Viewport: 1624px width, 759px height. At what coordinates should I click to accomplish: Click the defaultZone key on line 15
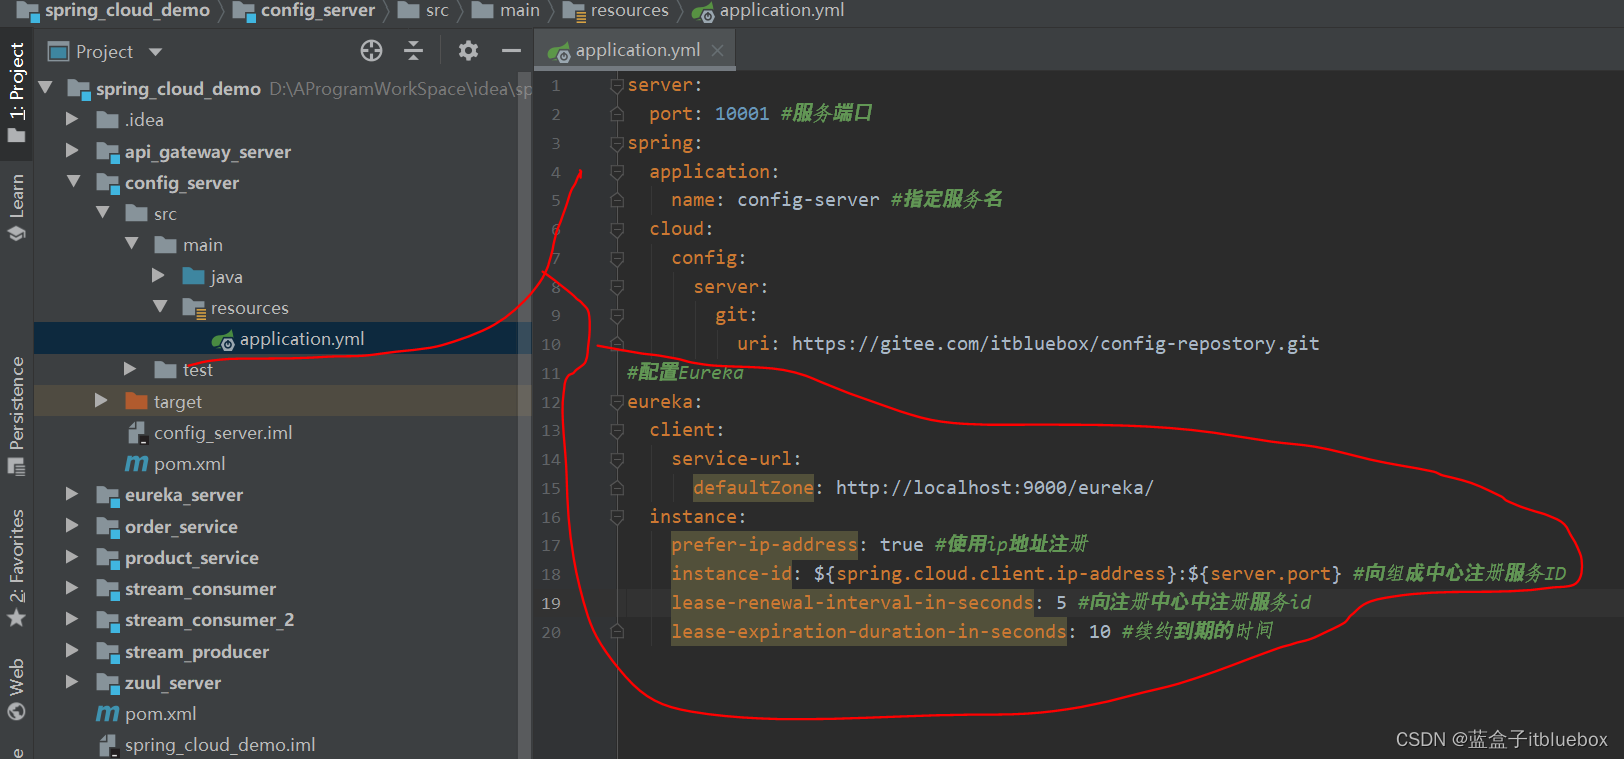[753, 488]
